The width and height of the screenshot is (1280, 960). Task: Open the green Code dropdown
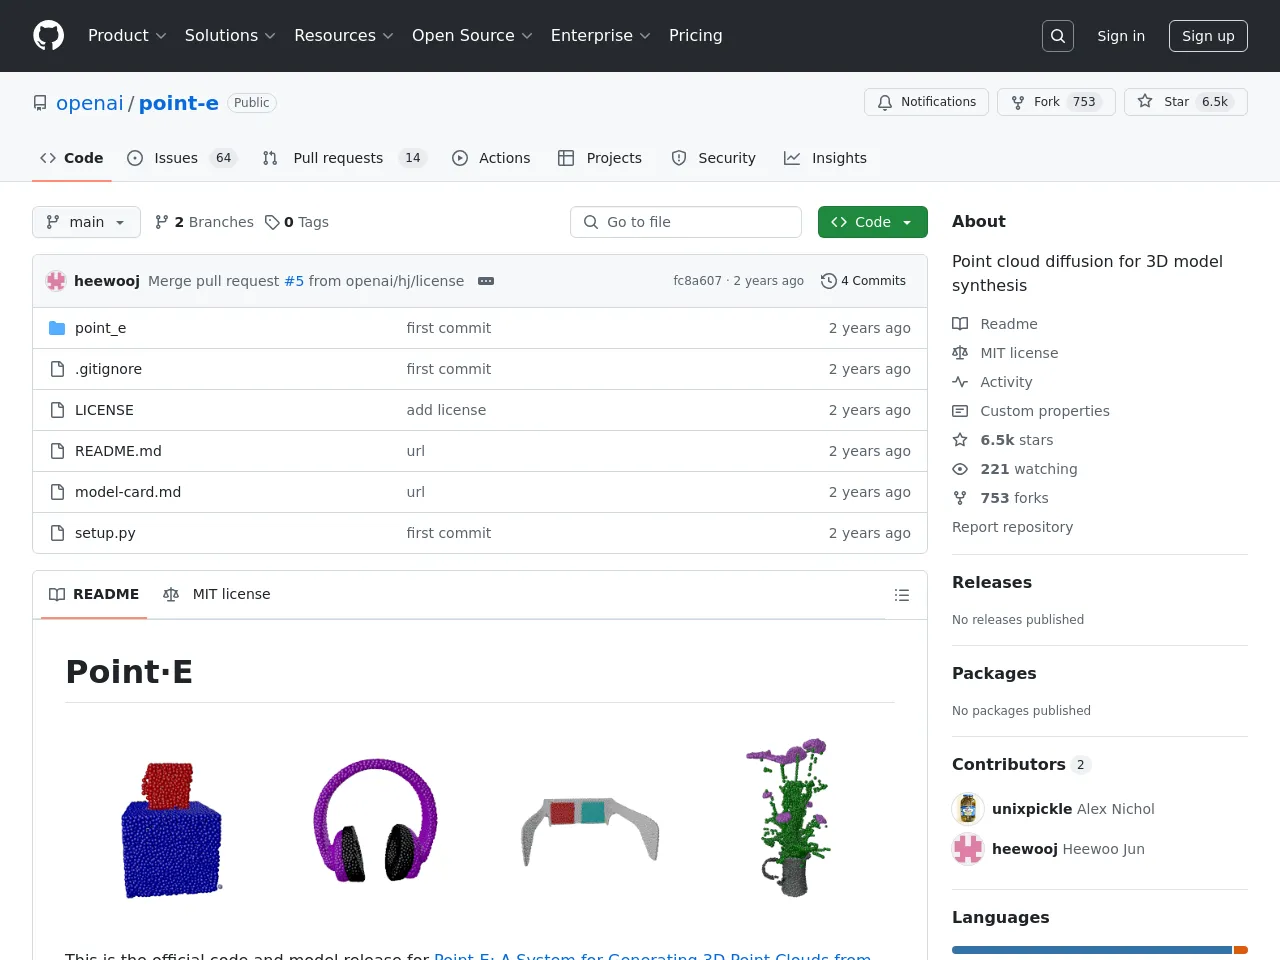pyautogui.click(x=872, y=222)
